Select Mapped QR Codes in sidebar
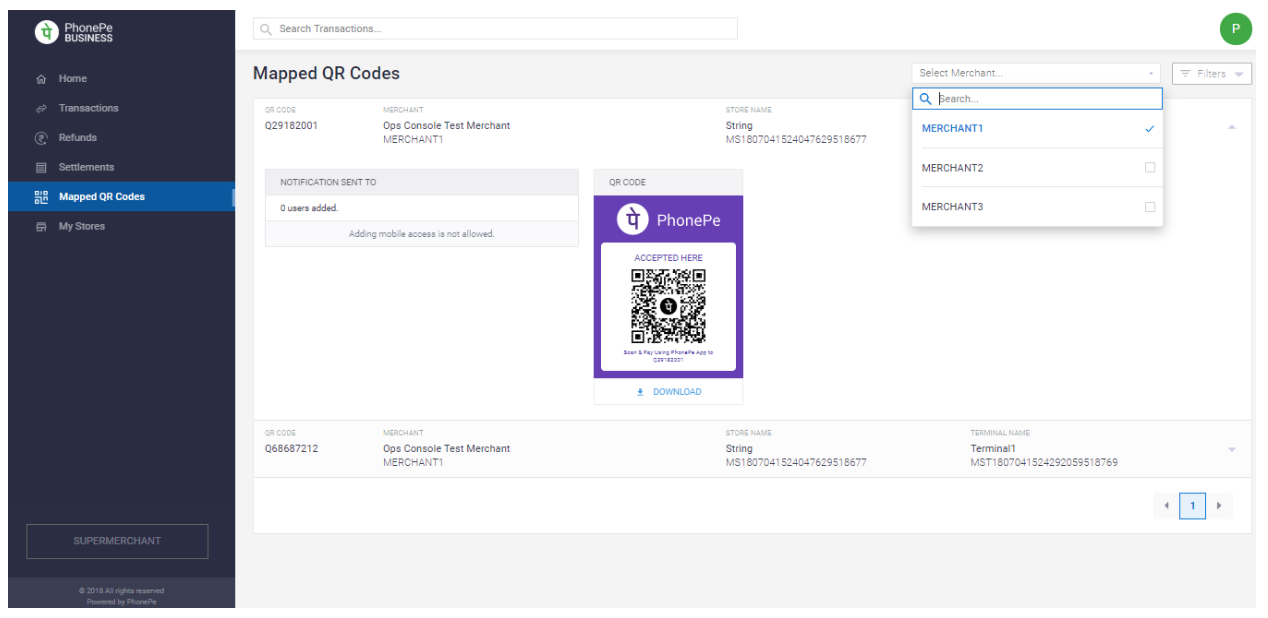 pos(122,197)
